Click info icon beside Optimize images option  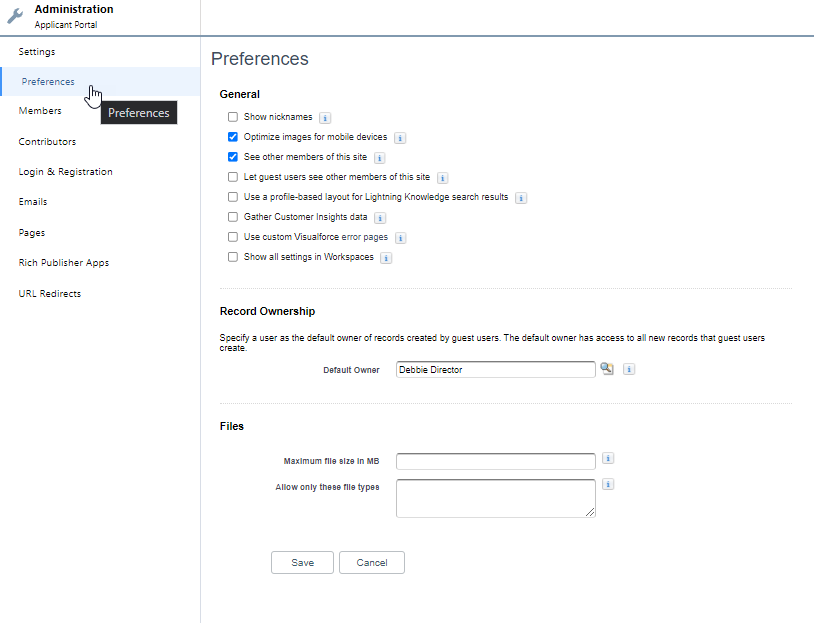tap(400, 138)
